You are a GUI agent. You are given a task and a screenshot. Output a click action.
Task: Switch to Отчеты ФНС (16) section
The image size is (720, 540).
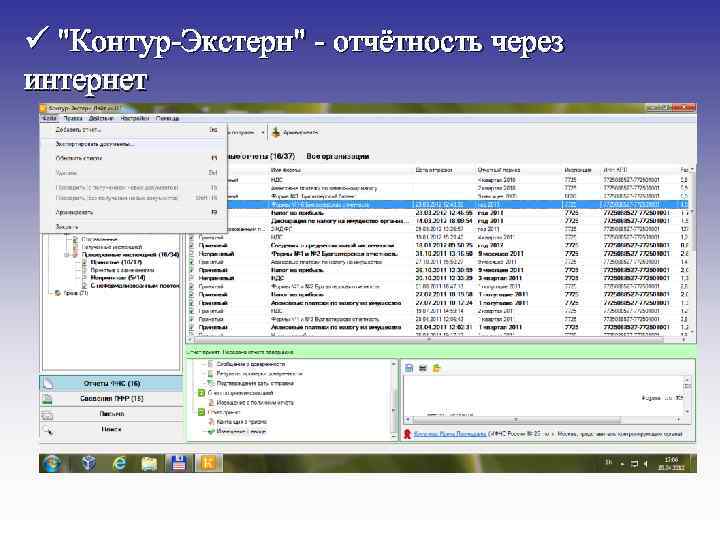click(x=111, y=383)
